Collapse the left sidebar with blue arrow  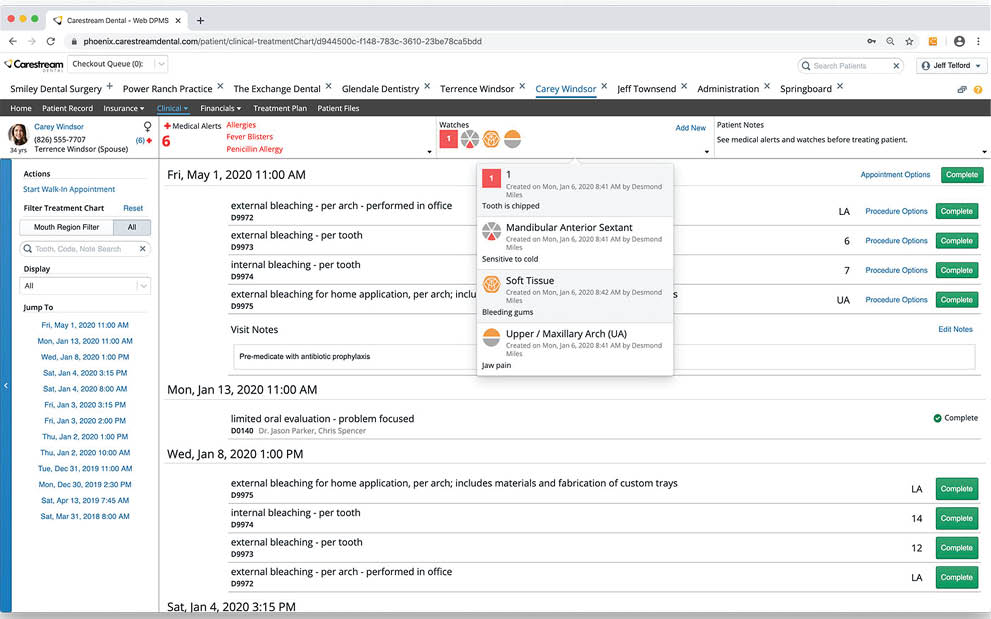pos(6,385)
